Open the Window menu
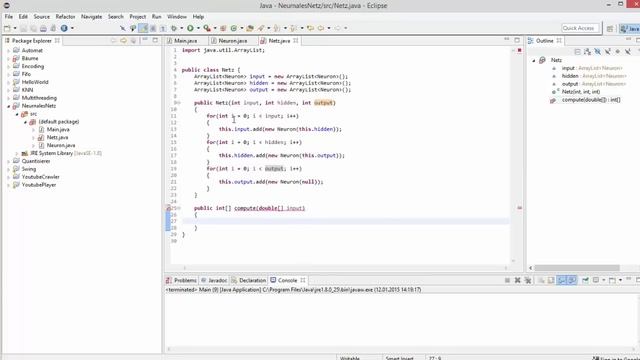This screenshot has height=360, width=640. pos(177,17)
